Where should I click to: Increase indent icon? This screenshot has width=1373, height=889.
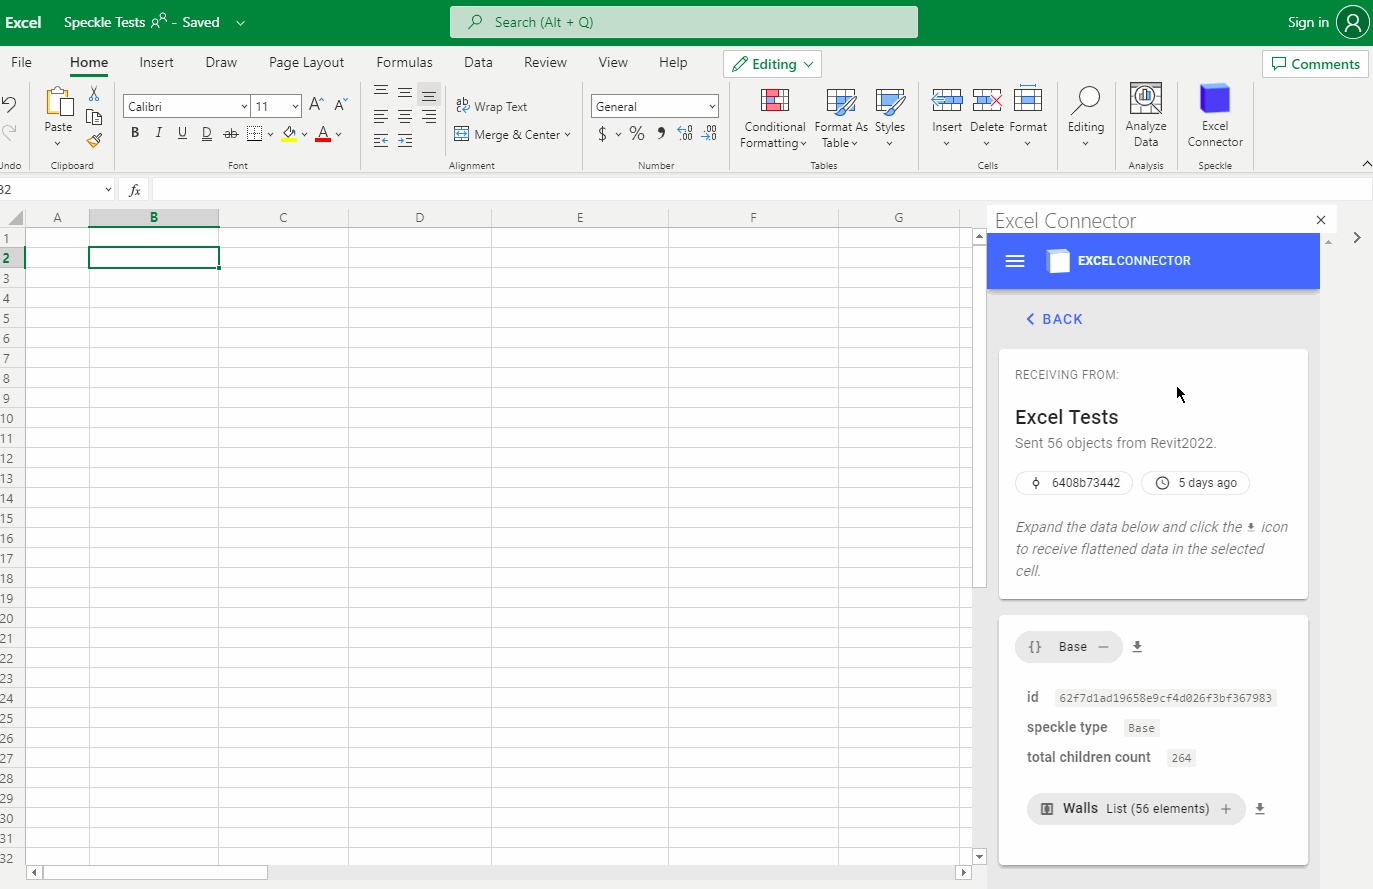(405, 141)
